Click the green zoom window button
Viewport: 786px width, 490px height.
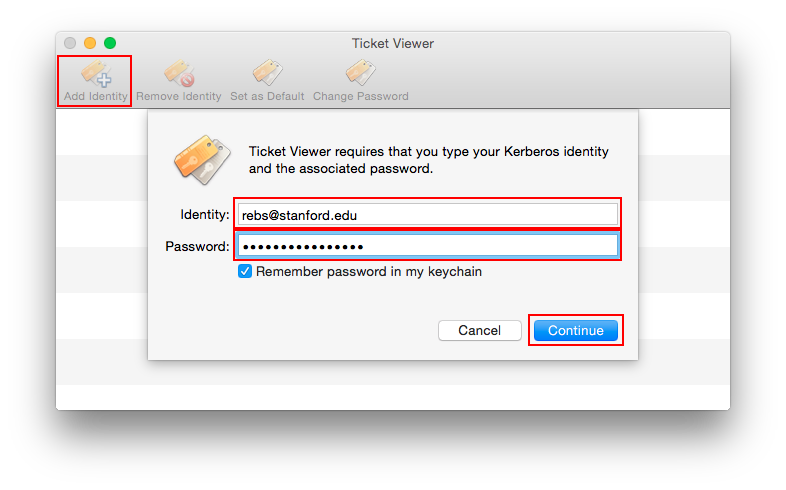click(x=110, y=43)
